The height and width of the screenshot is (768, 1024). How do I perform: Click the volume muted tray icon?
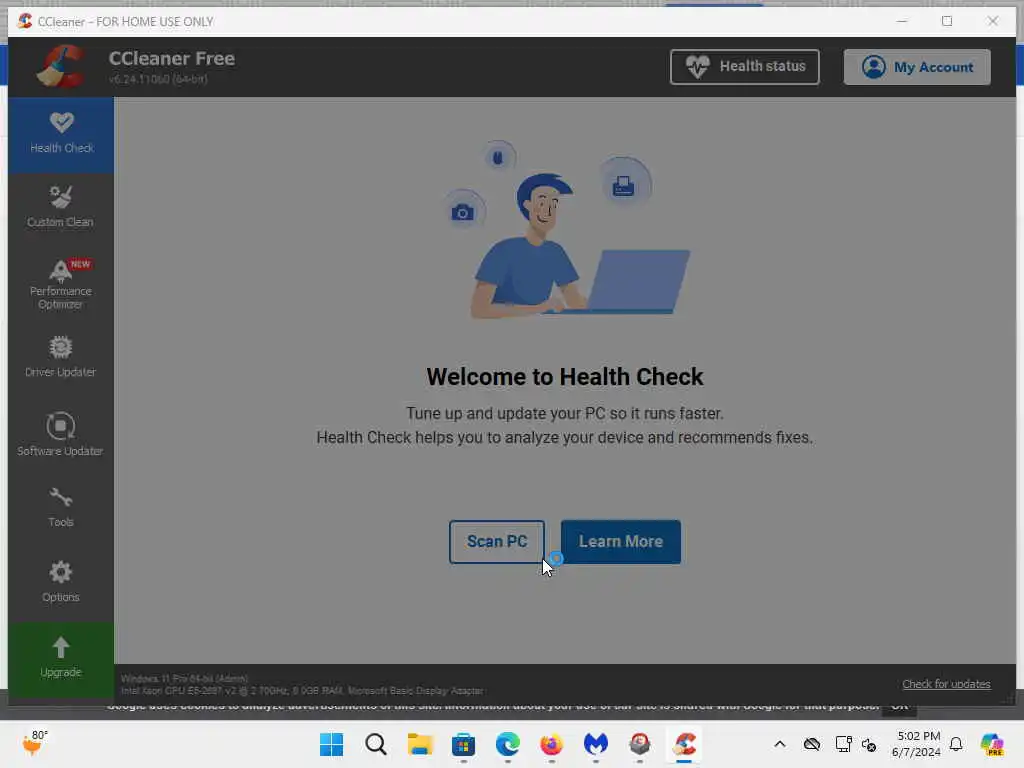tap(869, 744)
